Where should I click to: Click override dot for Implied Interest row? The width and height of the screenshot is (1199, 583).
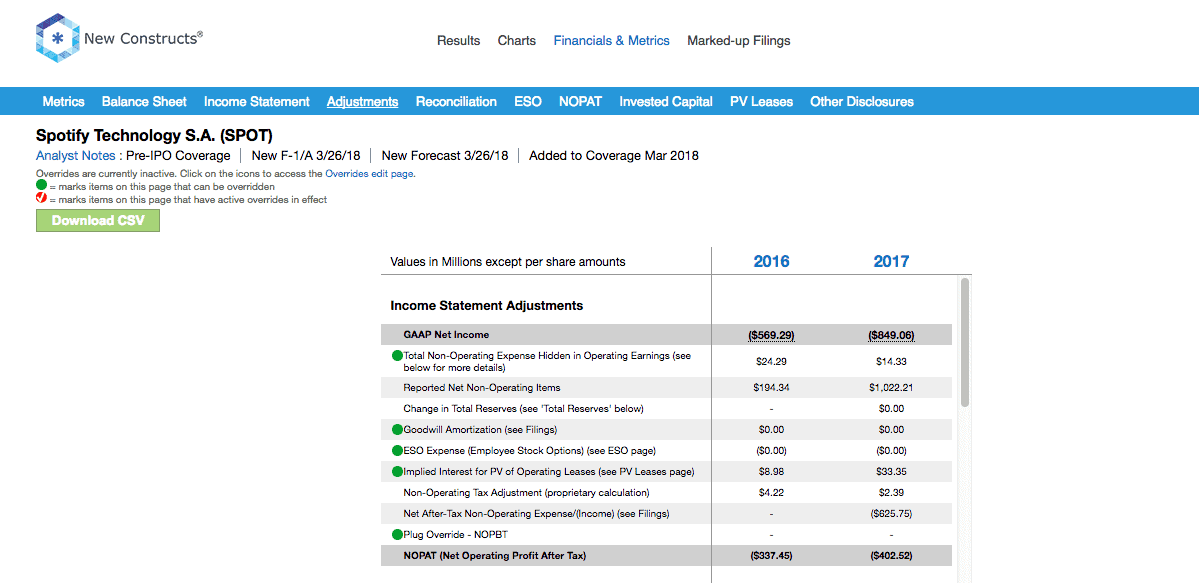[397, 471]
